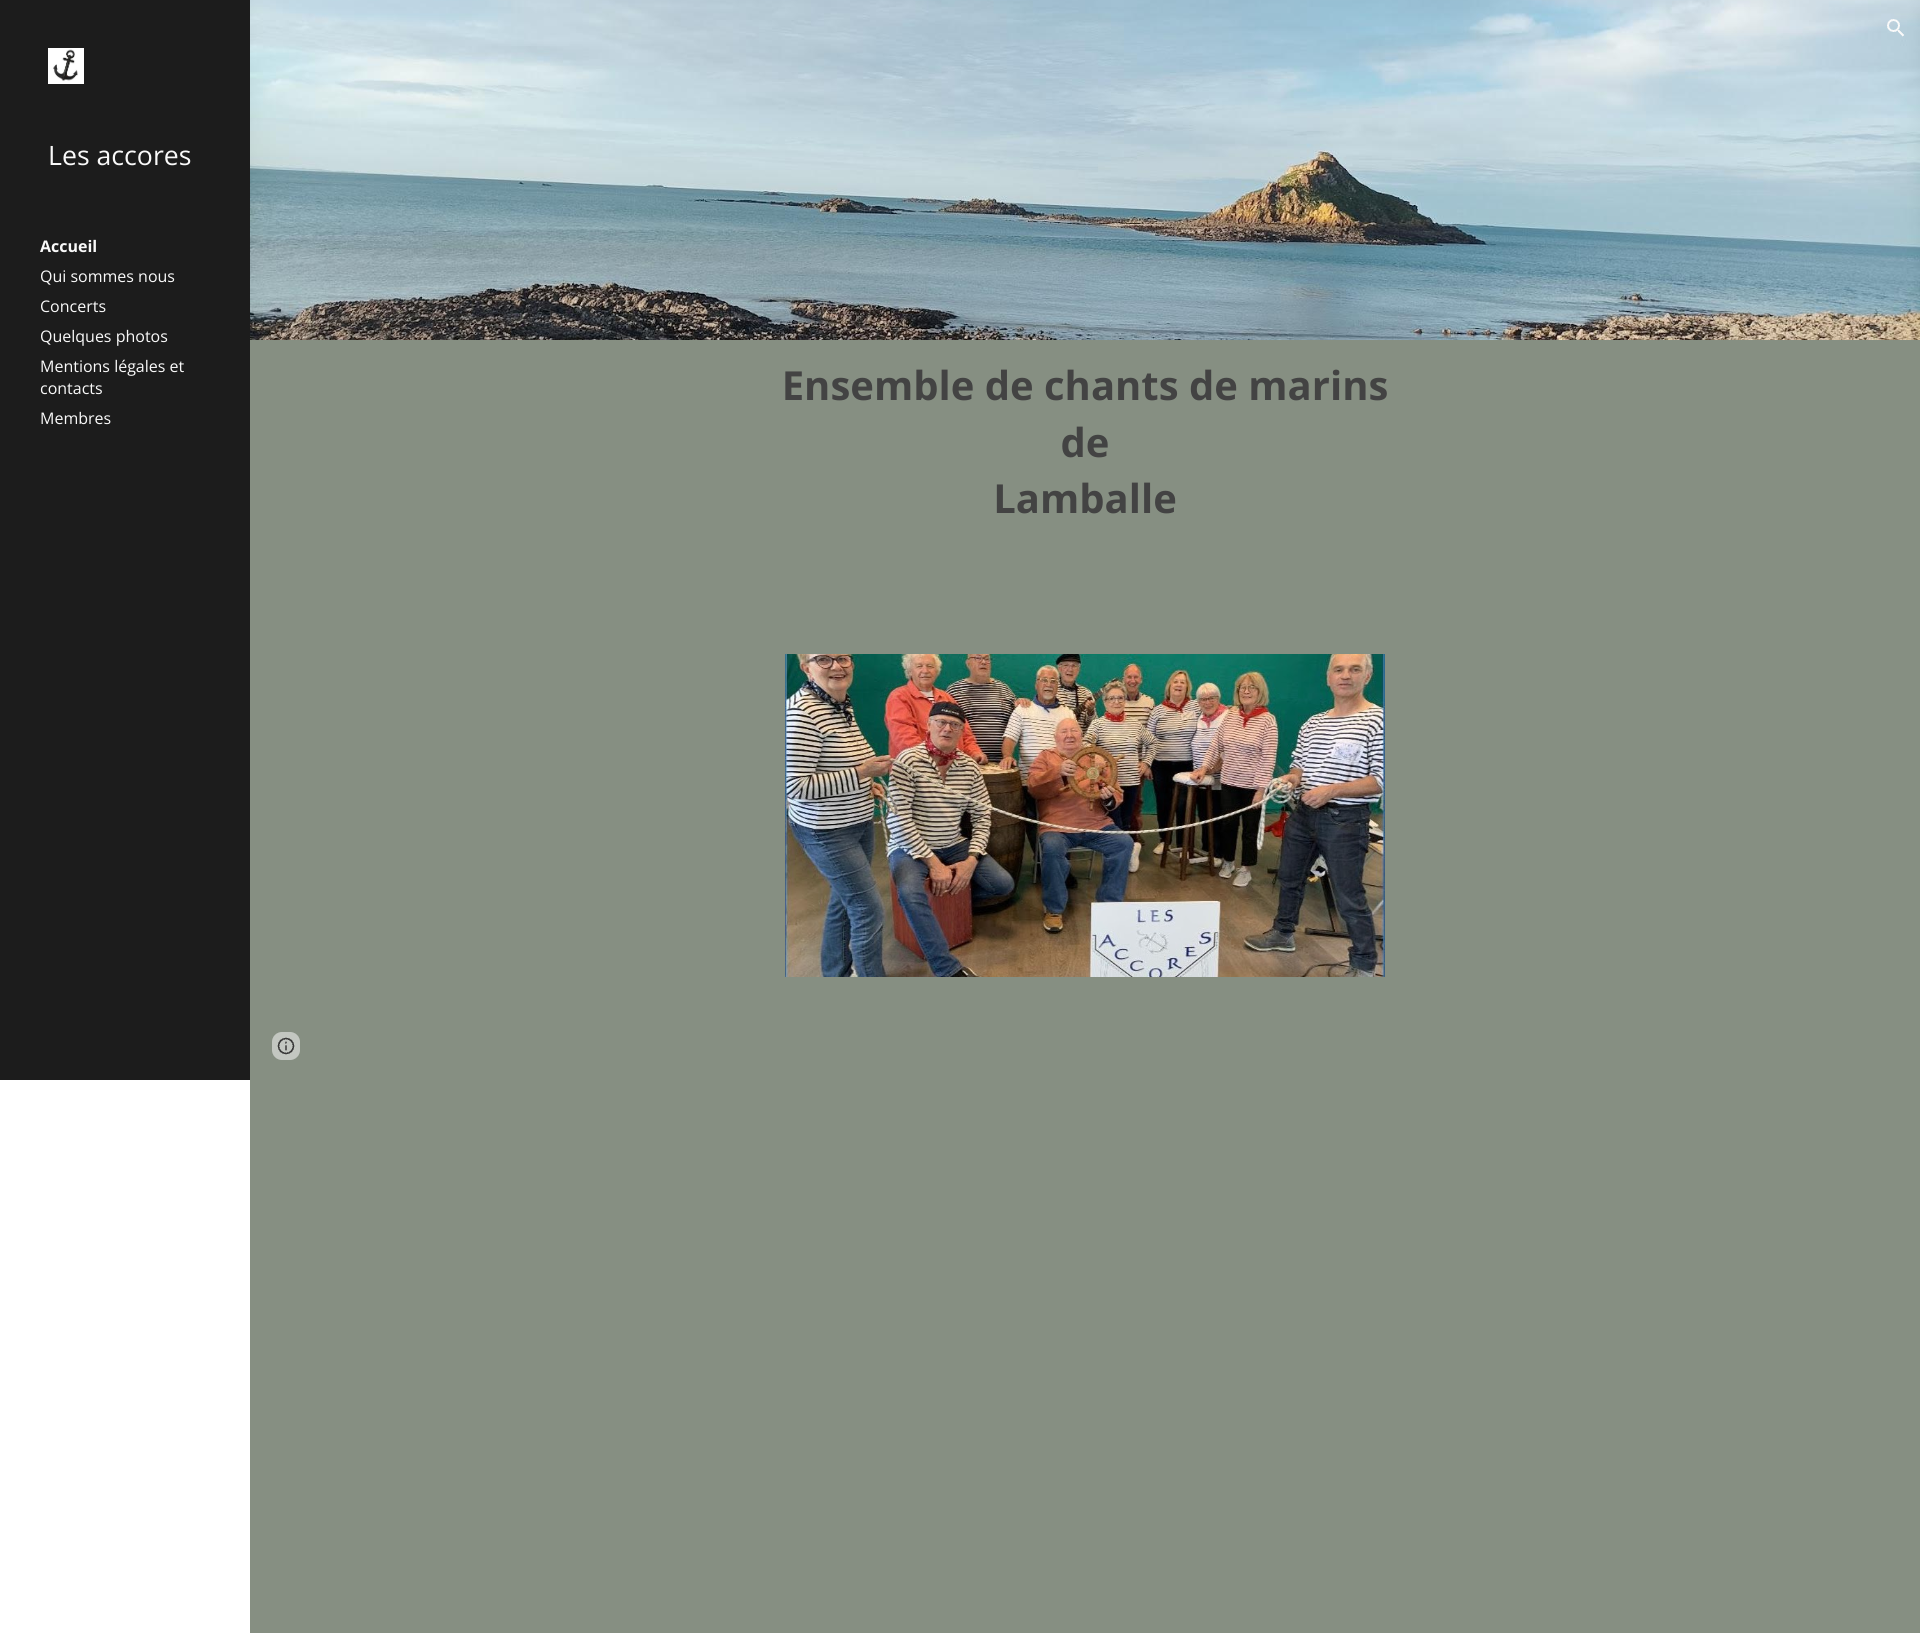
Task: Click the info icon at page bottom
Action: click(286, 1046)
